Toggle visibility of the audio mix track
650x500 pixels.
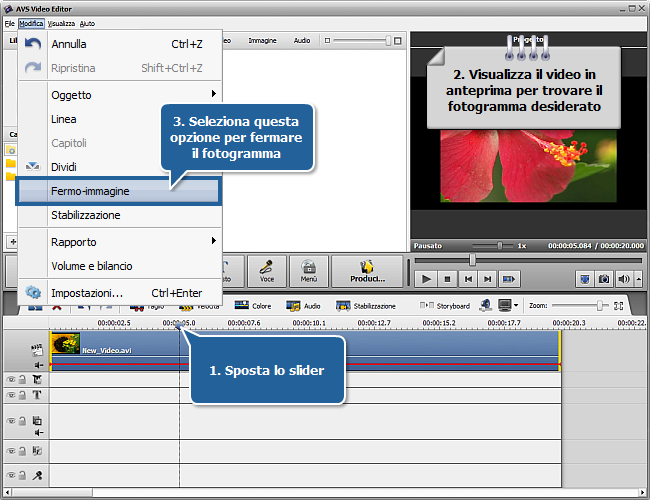click(x=11, y=451)
